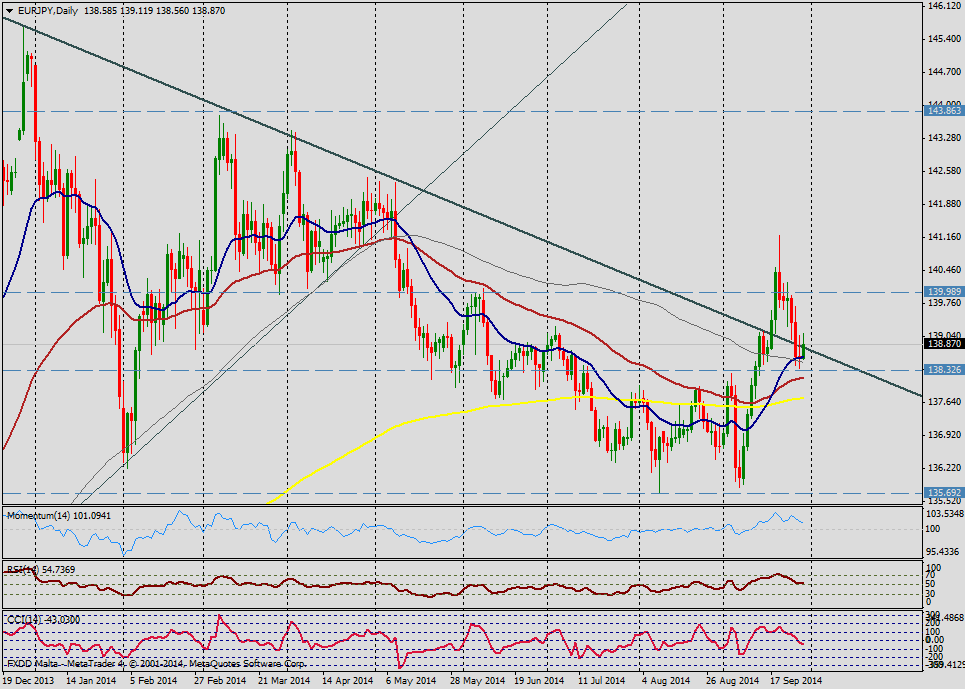Click the 27 Feb 2014 date label
965x689 pixels.
pos(219,680)
